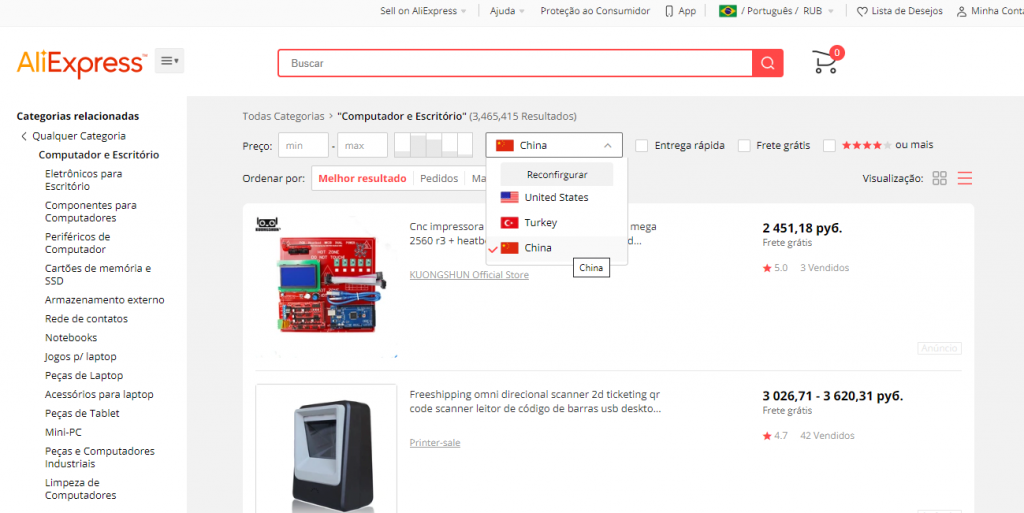The height and width of the screenshot is (513, 1024).
Task: Select United States from ship-from list
Action: pos(556,197)
